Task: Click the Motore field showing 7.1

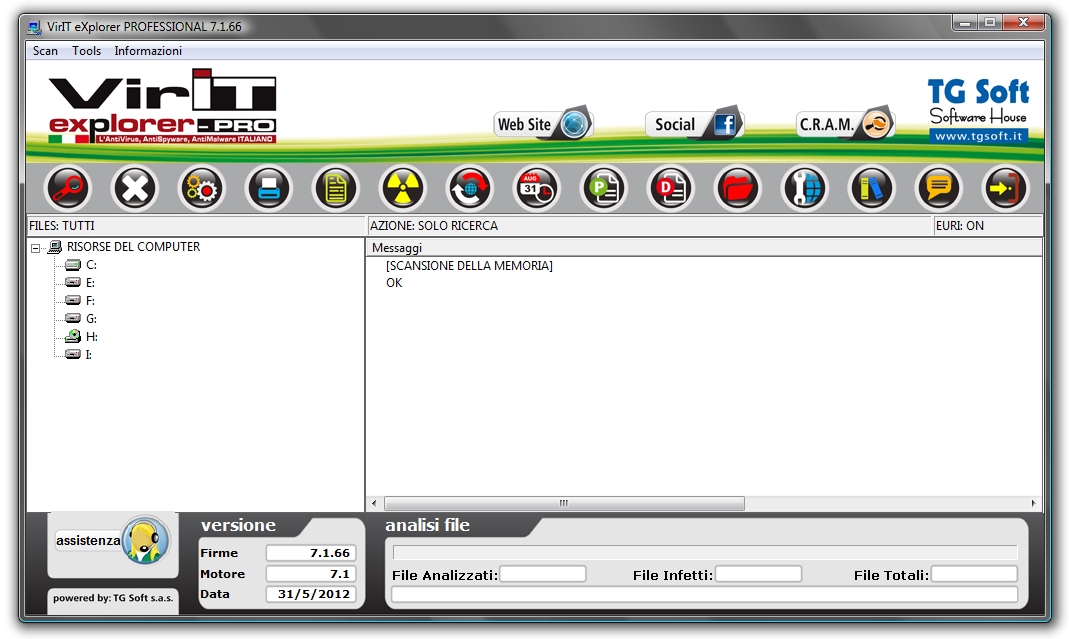Action: pyautogui.click(x=311, y=574)
